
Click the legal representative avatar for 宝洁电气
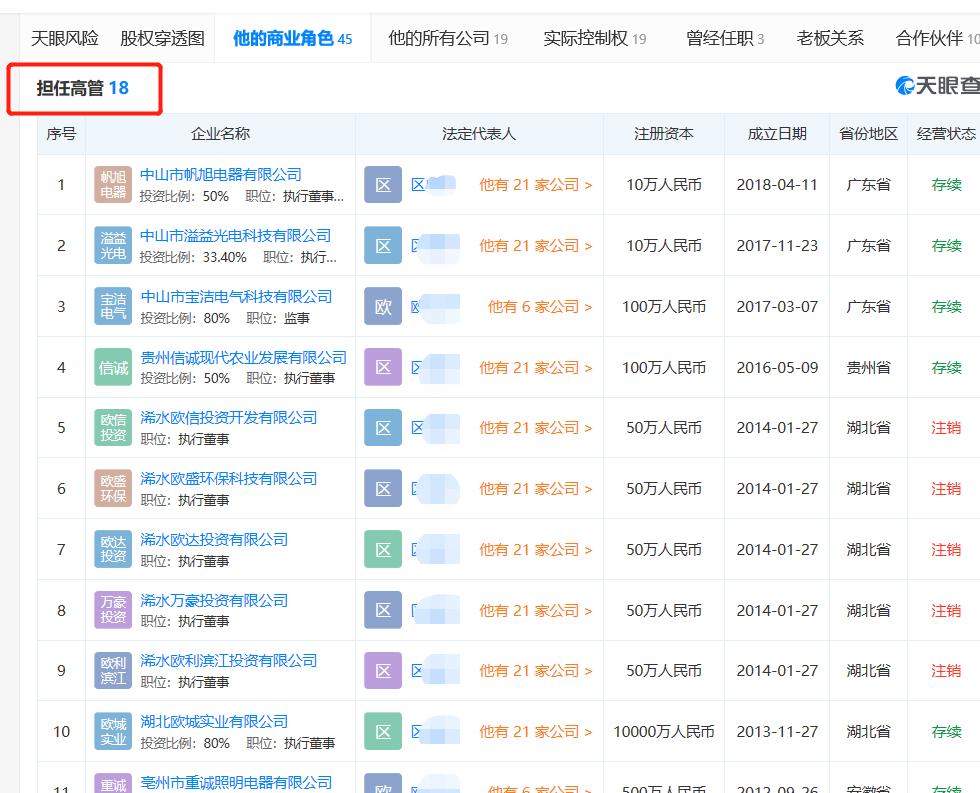pos(383,306)
